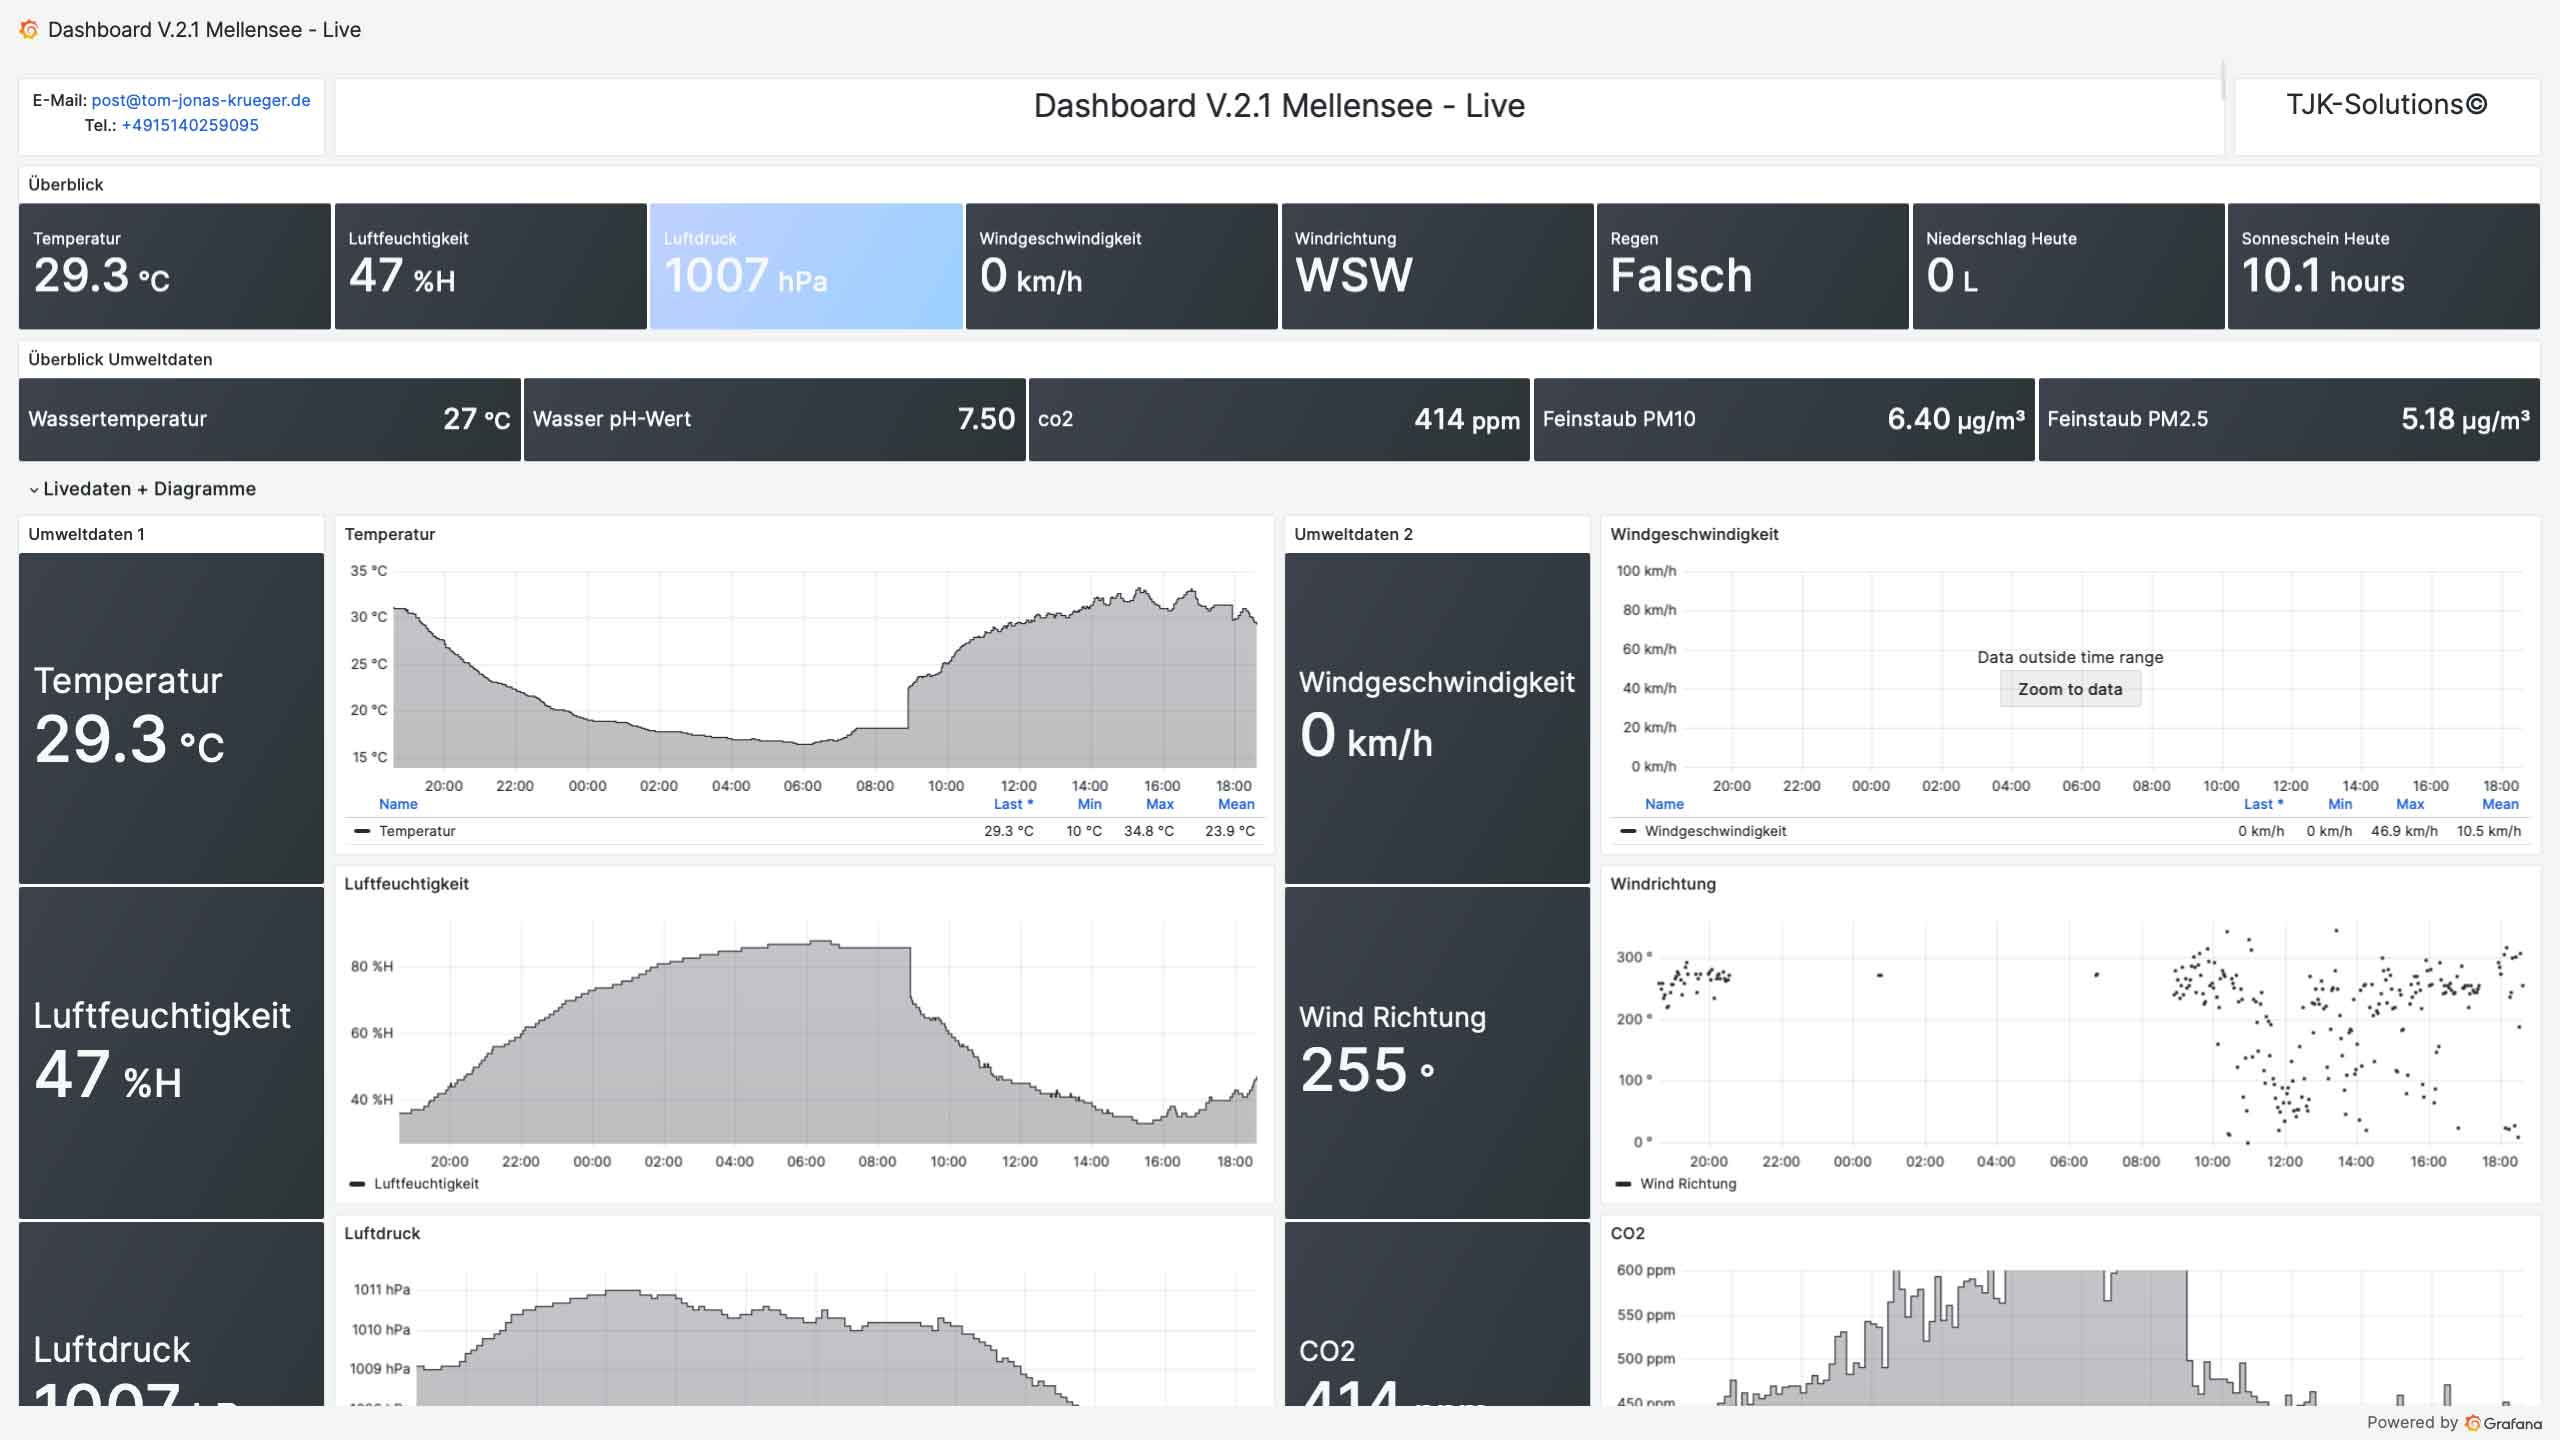Click the highlighted Luftdruck stat panel
The width and height of the screenshot is (2560, 1440).
[806, 265]
